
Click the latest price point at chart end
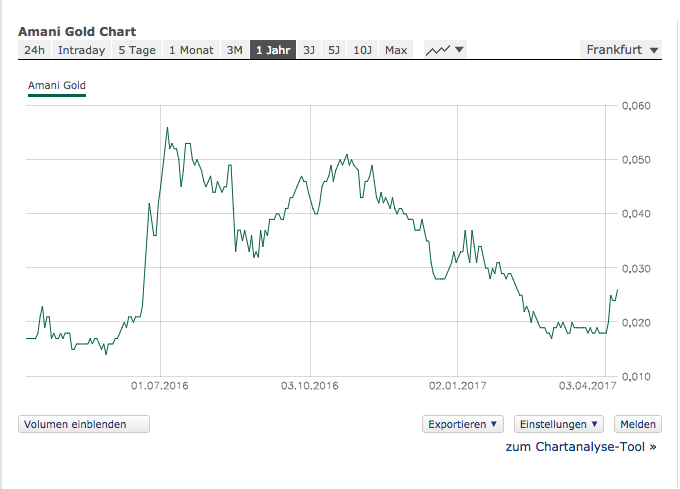(x=617, y=290)
